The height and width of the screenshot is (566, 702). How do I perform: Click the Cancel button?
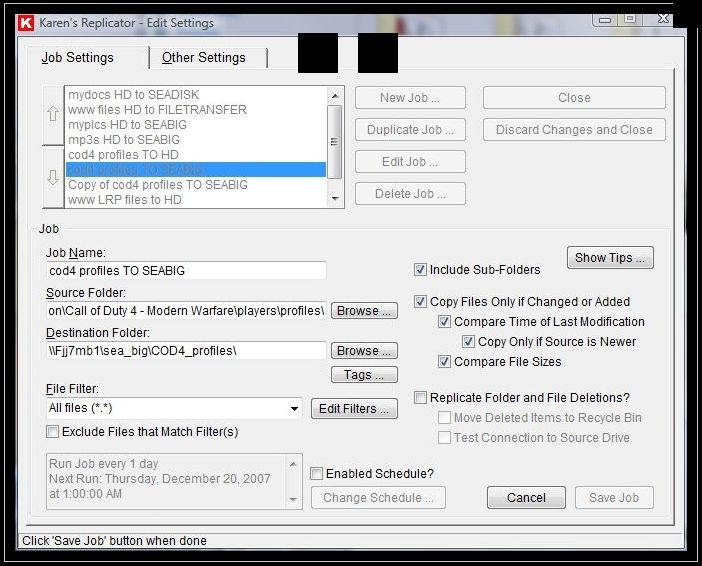tap(526, 498)
